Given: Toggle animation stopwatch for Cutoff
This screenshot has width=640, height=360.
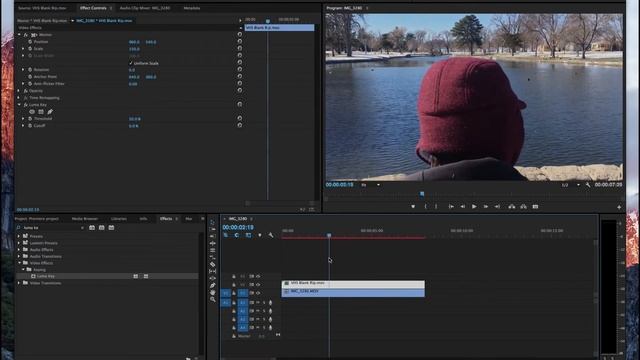Looking at the screenshot, I should [x=30, y=125].
